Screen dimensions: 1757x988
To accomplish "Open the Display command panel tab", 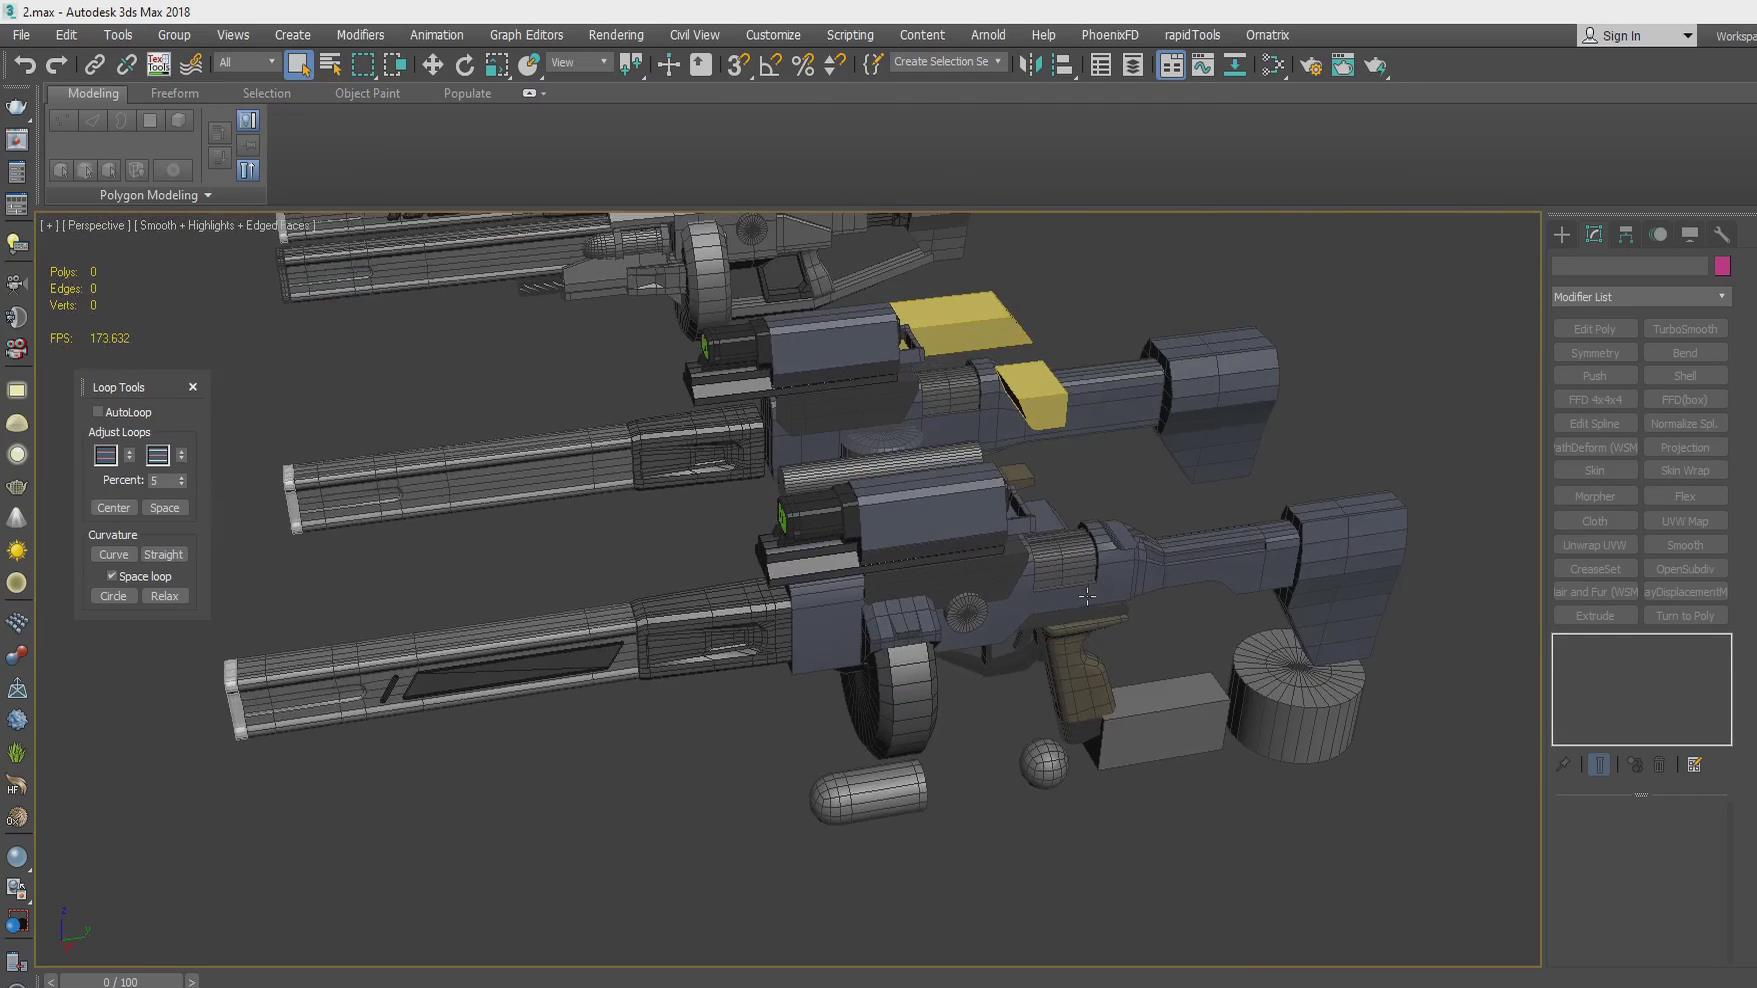I will (1690, 234).
